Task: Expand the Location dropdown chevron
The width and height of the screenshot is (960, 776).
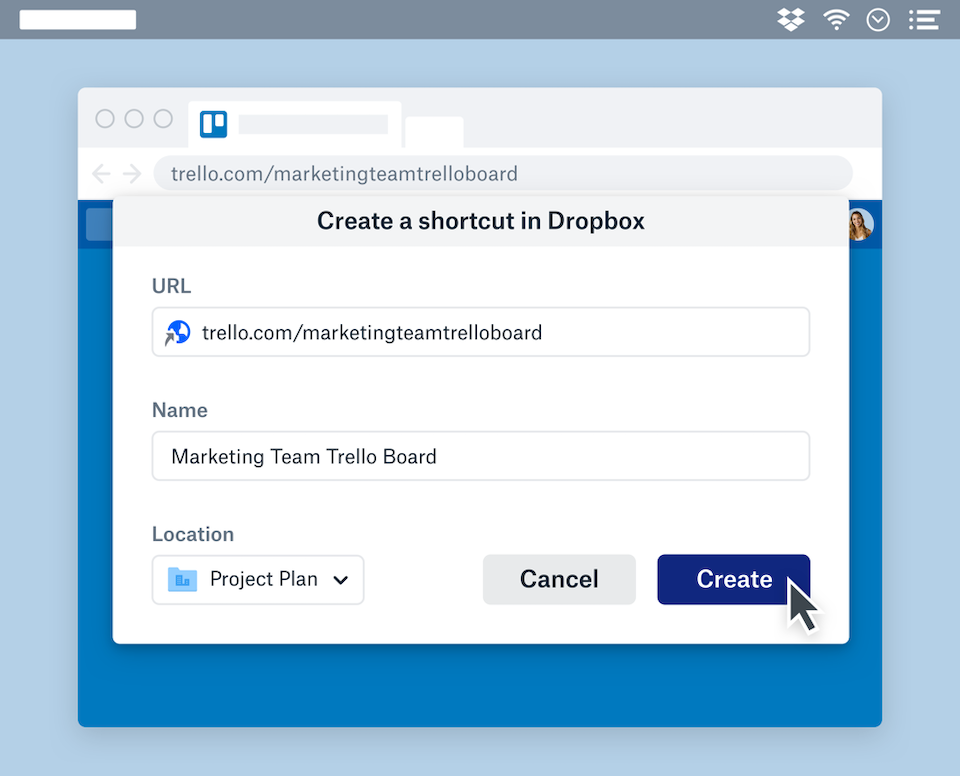Action: [x=340, y=580]
